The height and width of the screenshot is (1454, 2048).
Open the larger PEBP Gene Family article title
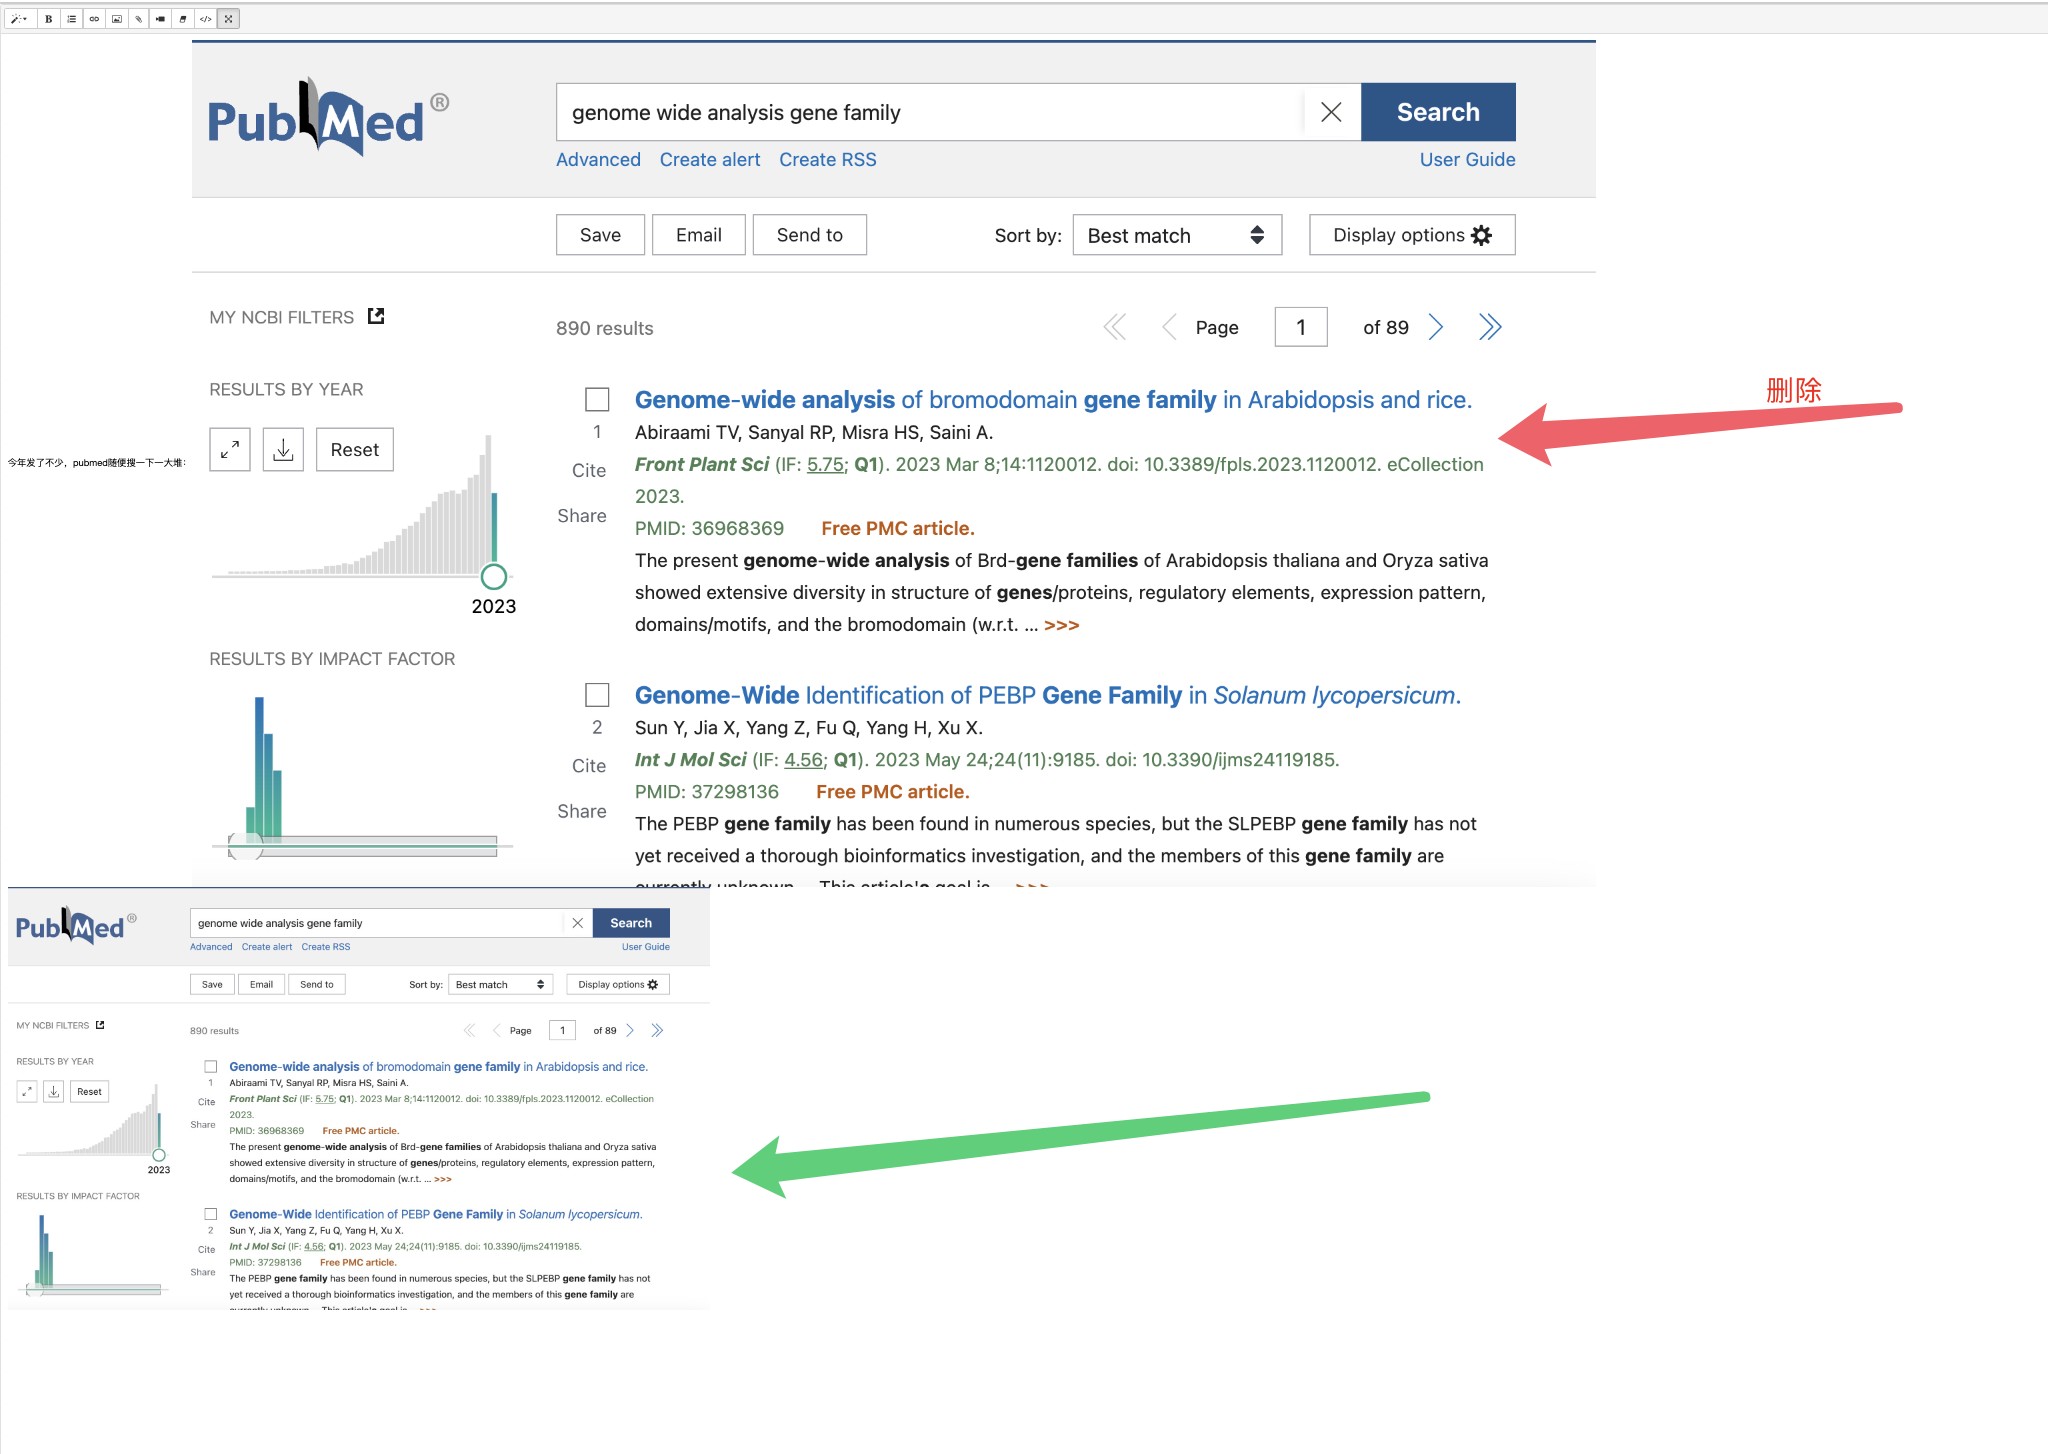coord(1048,695)
